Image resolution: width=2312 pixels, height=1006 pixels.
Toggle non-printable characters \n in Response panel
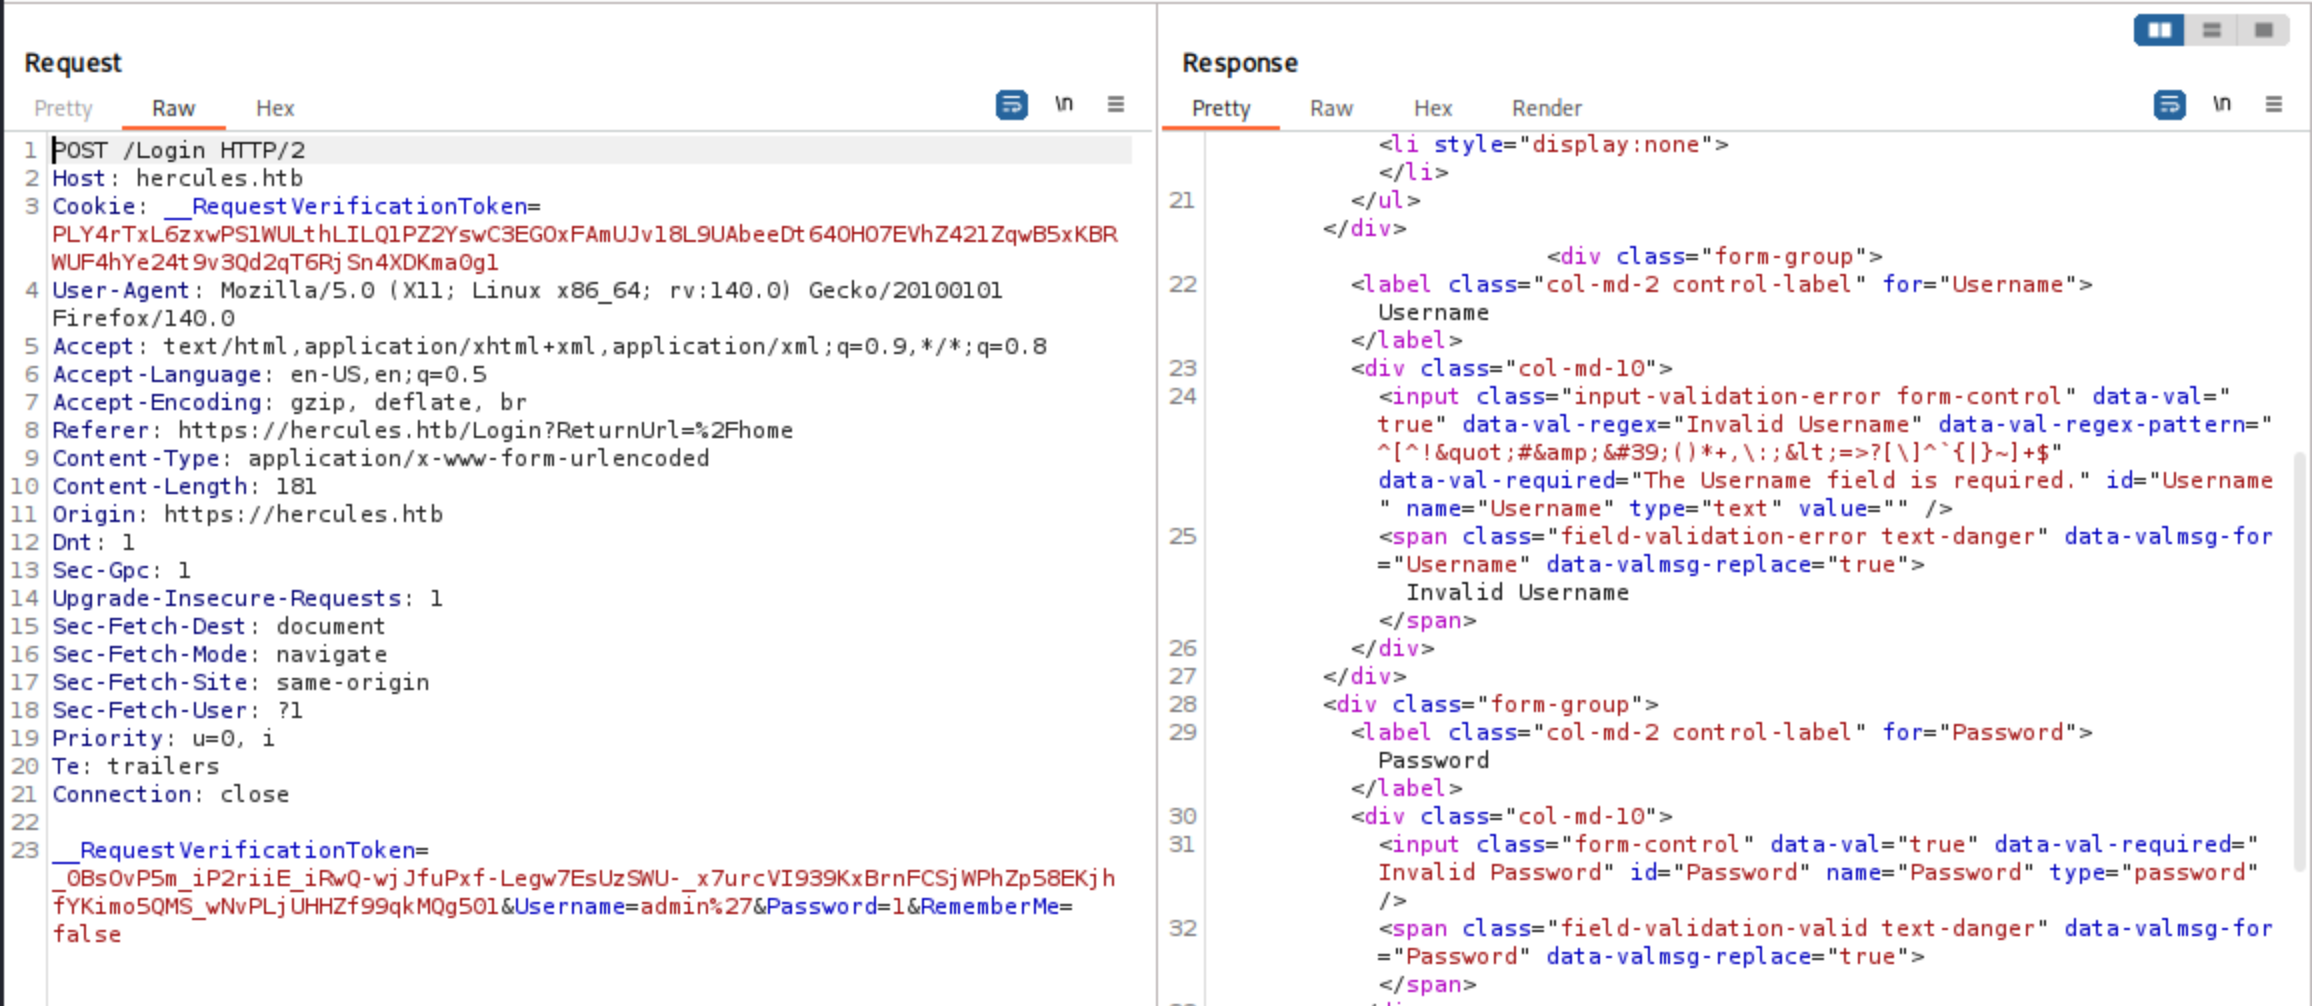coord(2221,104)
